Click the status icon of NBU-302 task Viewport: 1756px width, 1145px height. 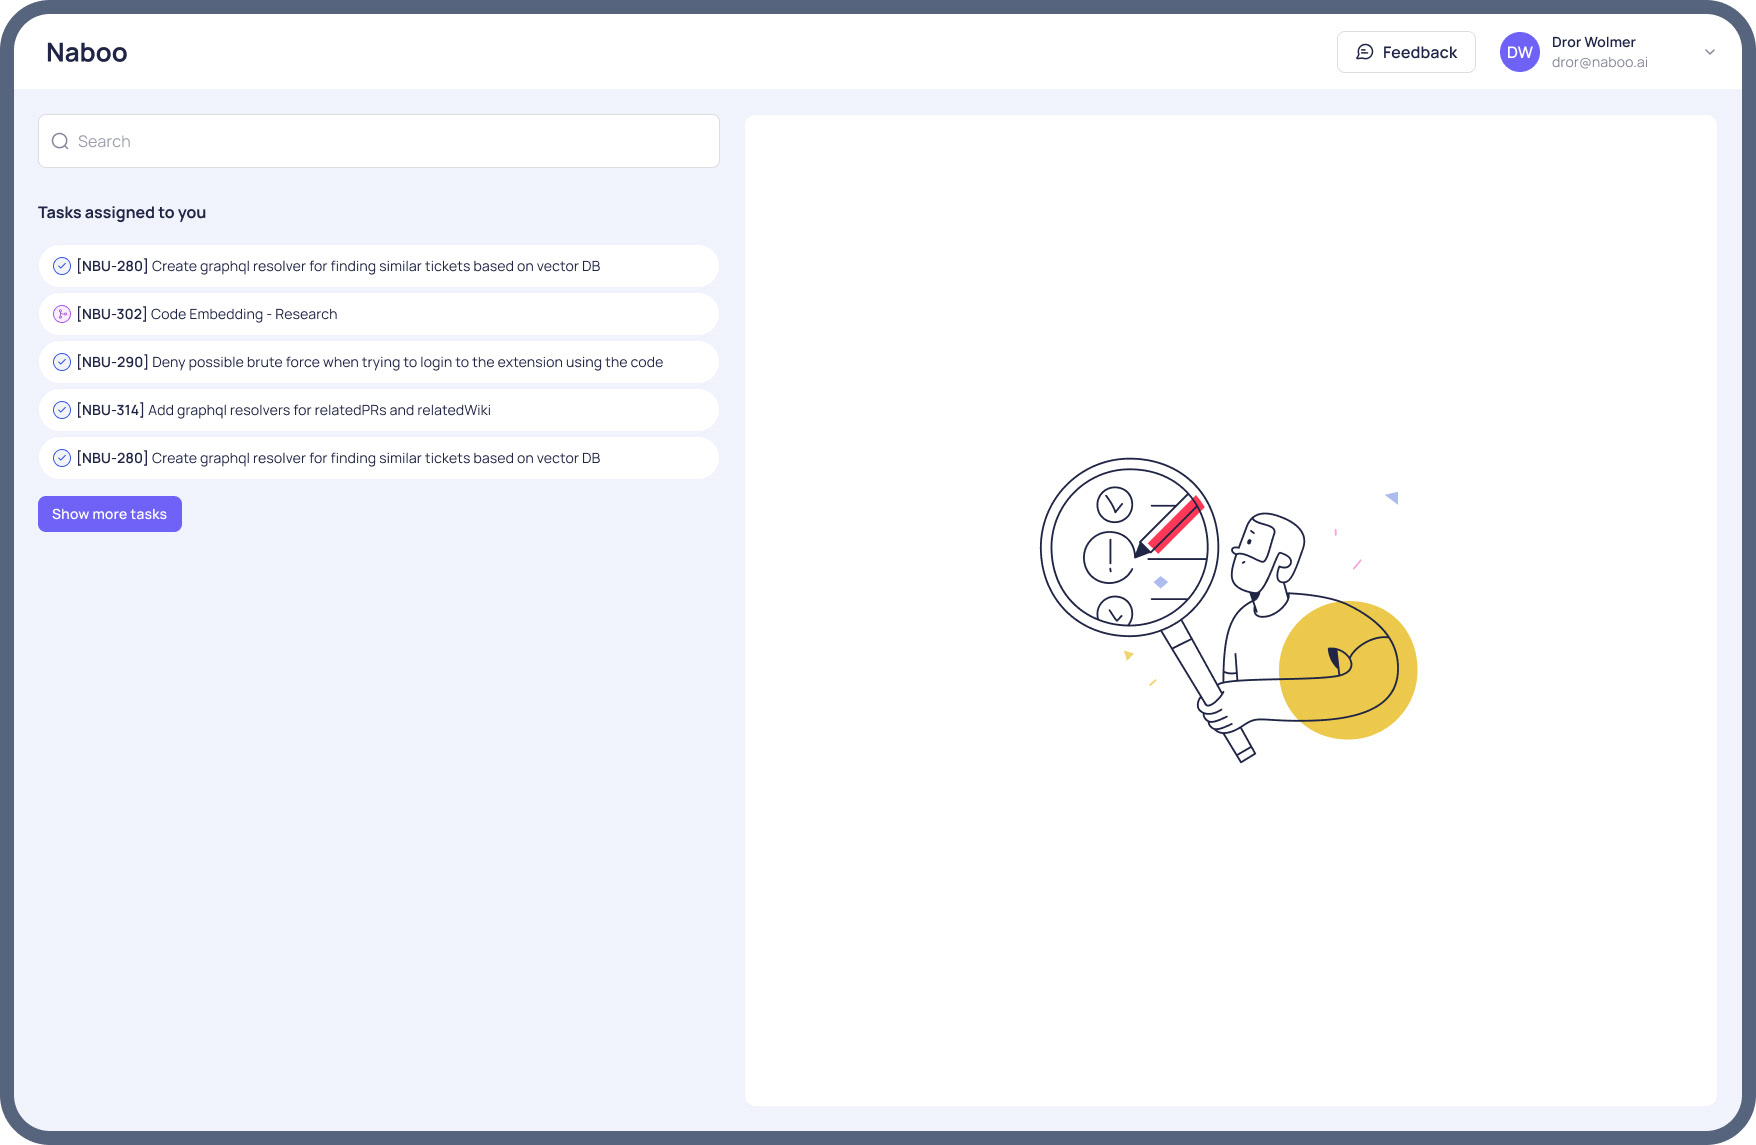click(62, 314)
